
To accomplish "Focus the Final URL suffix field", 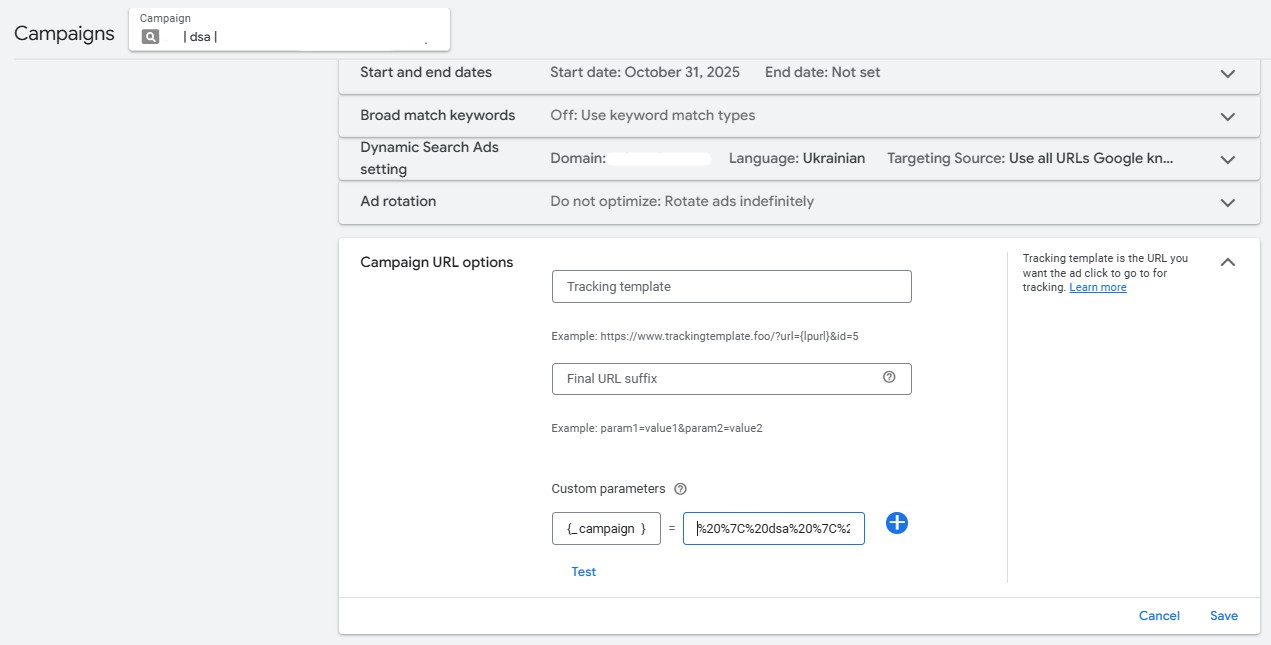I will click(715, 379).
